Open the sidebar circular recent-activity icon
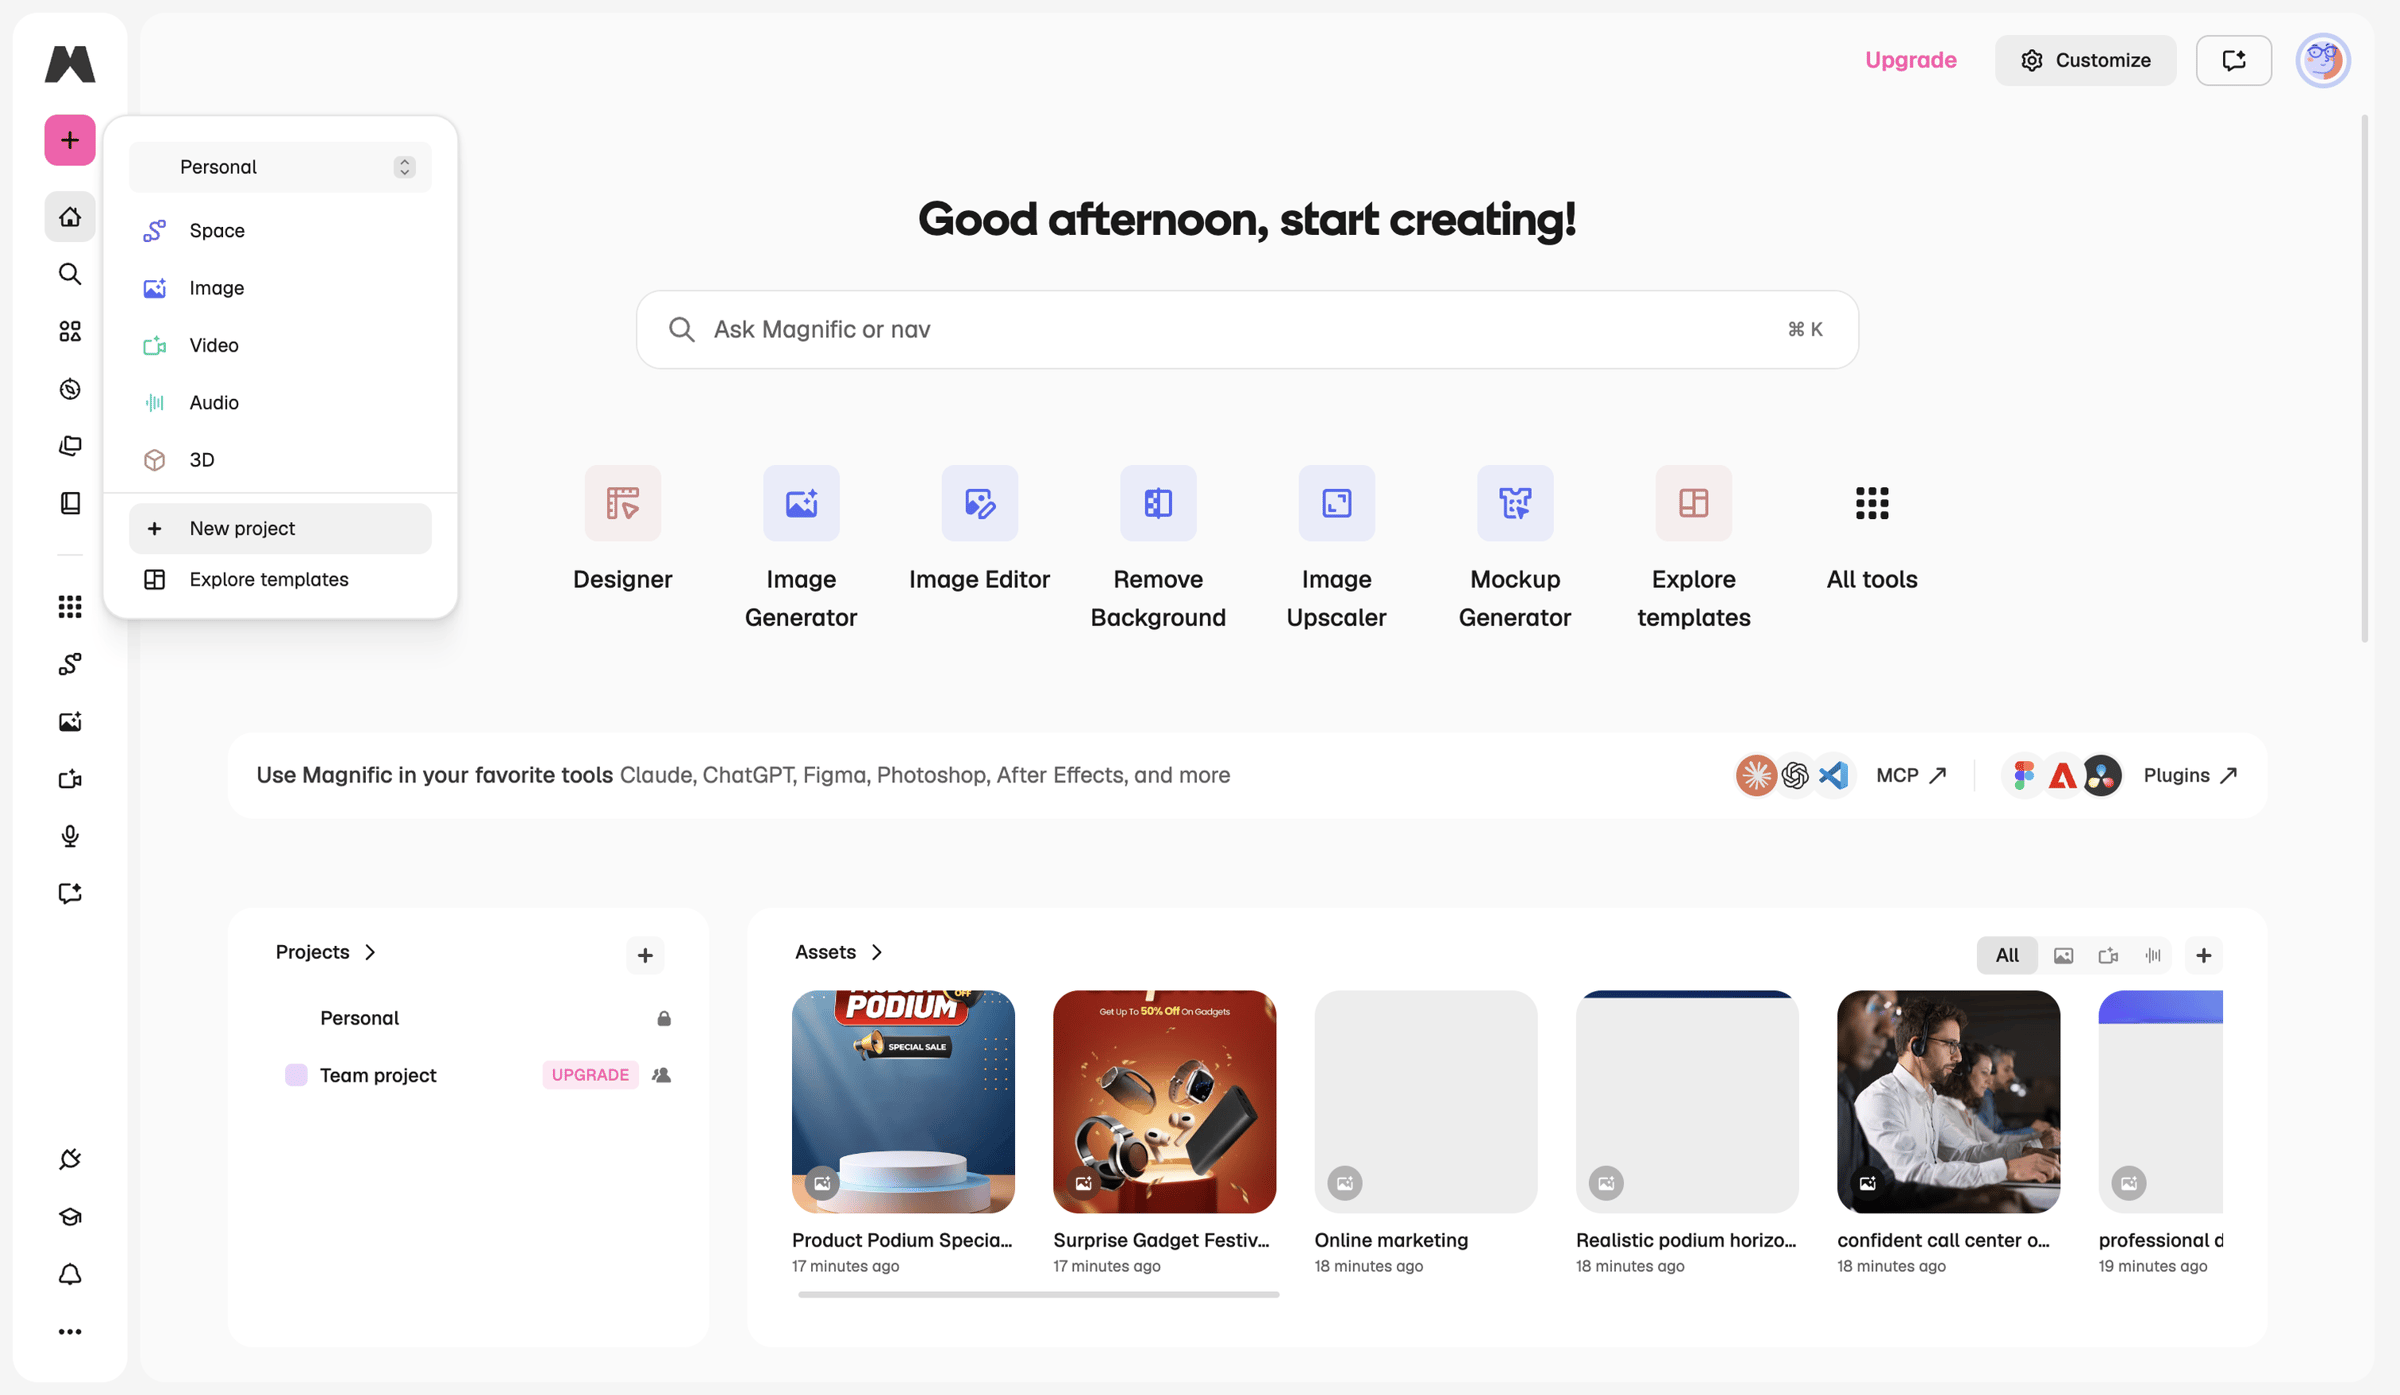2400x1395 pixels. pyautogui.click(x=70, y=389)
